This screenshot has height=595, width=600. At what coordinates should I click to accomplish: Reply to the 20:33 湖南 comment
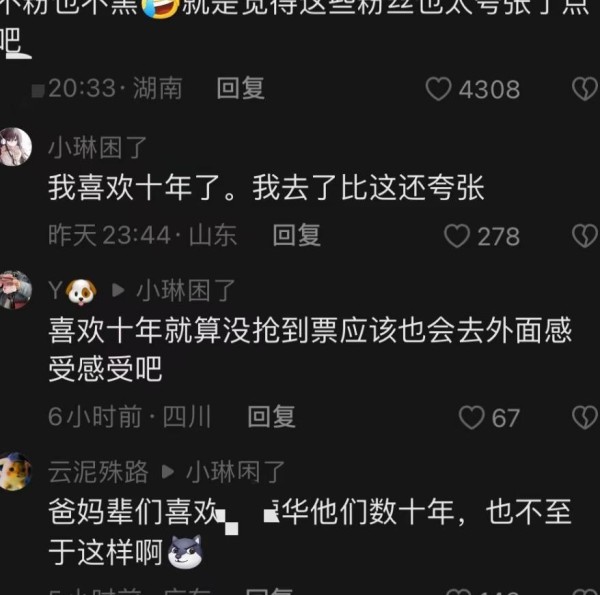(x=240, y=88)
